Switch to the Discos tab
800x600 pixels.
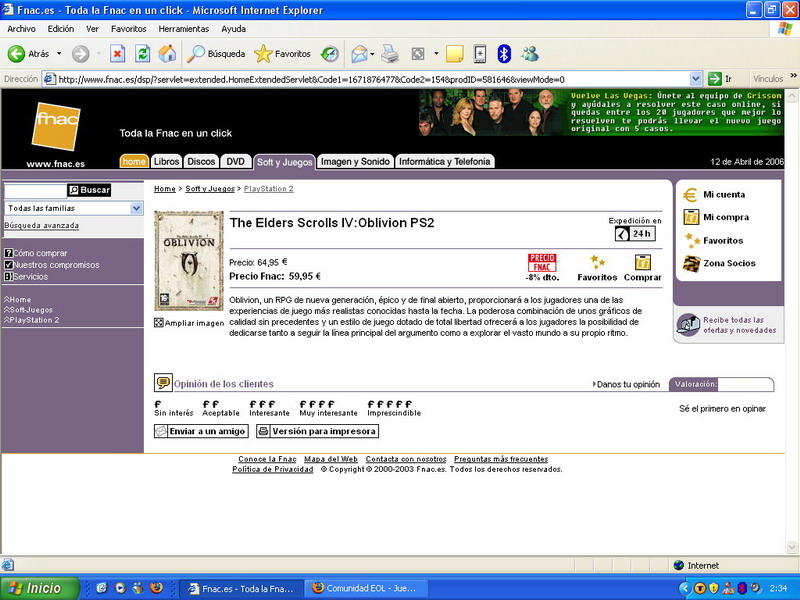click(201, 161)
